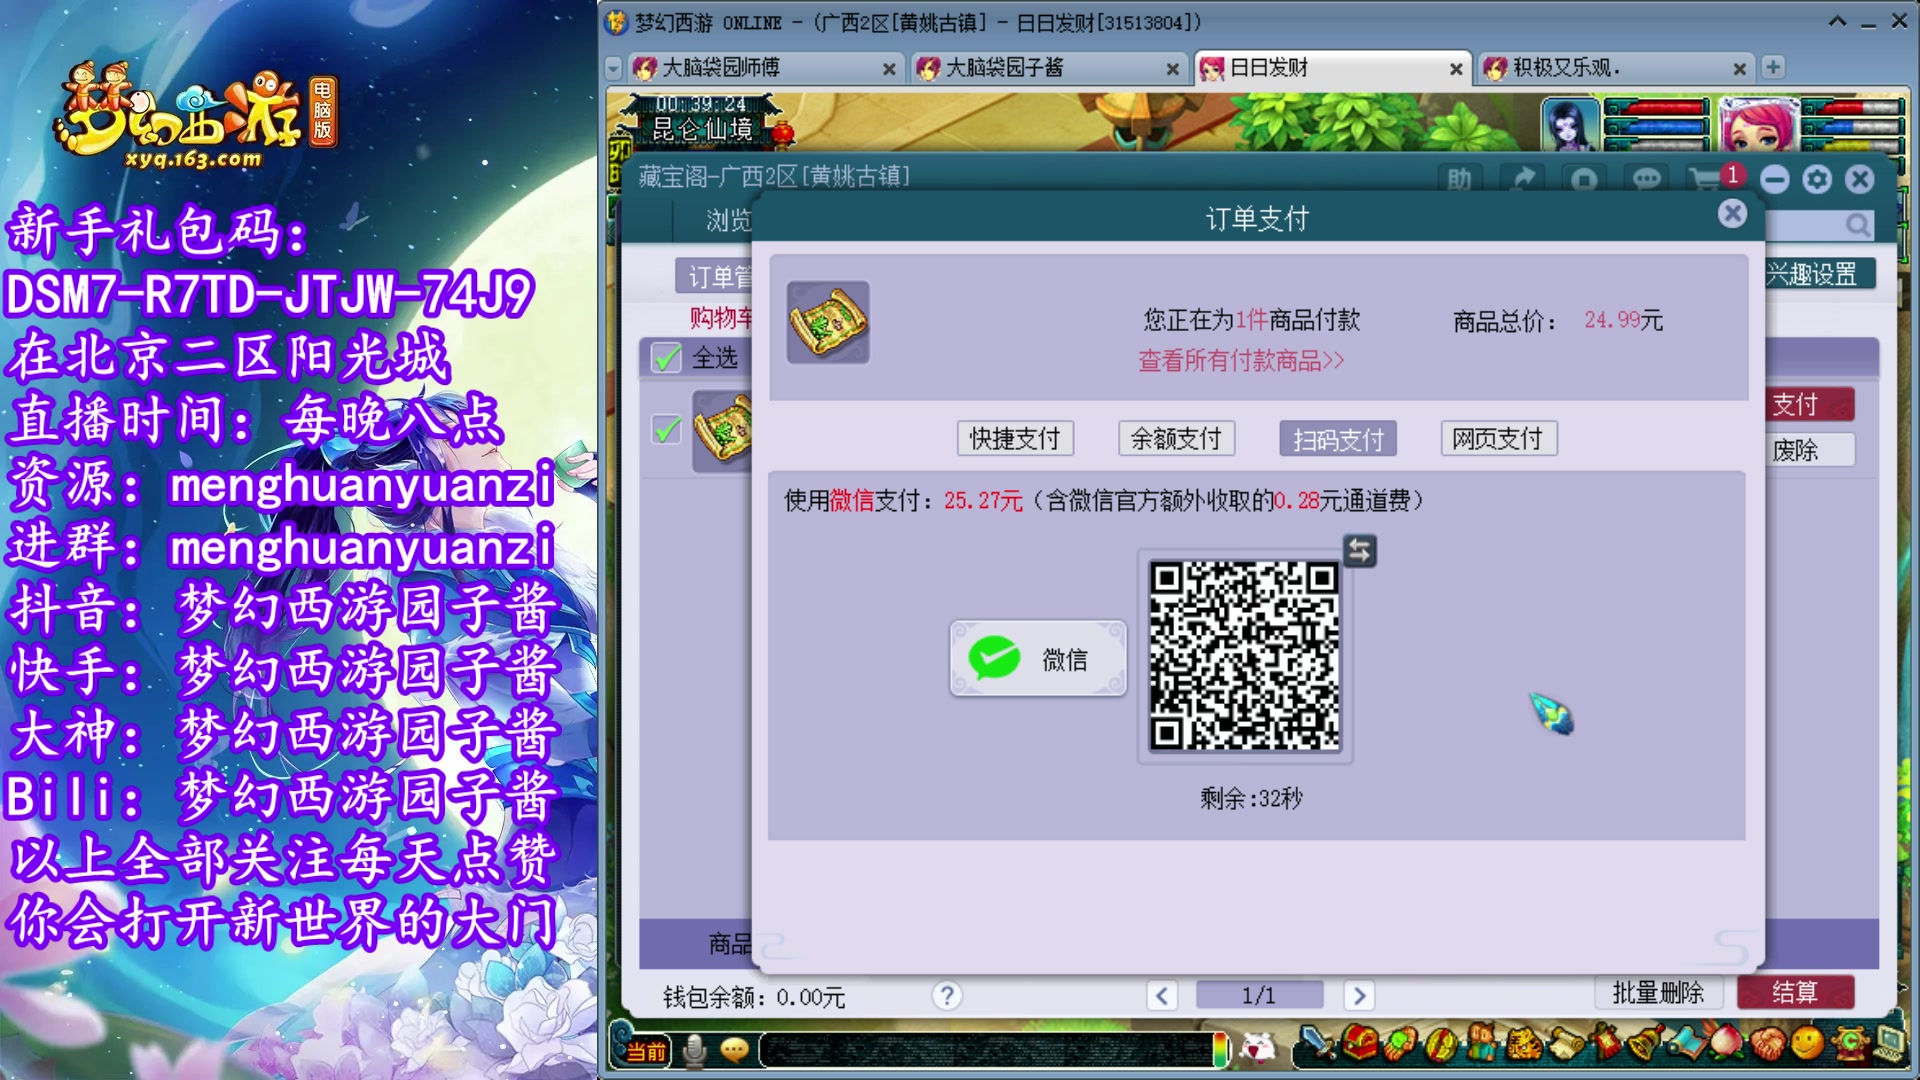
Task: Click the wallet balance question mark help icon
Action: pyautogui.click(x=946, y=995)
